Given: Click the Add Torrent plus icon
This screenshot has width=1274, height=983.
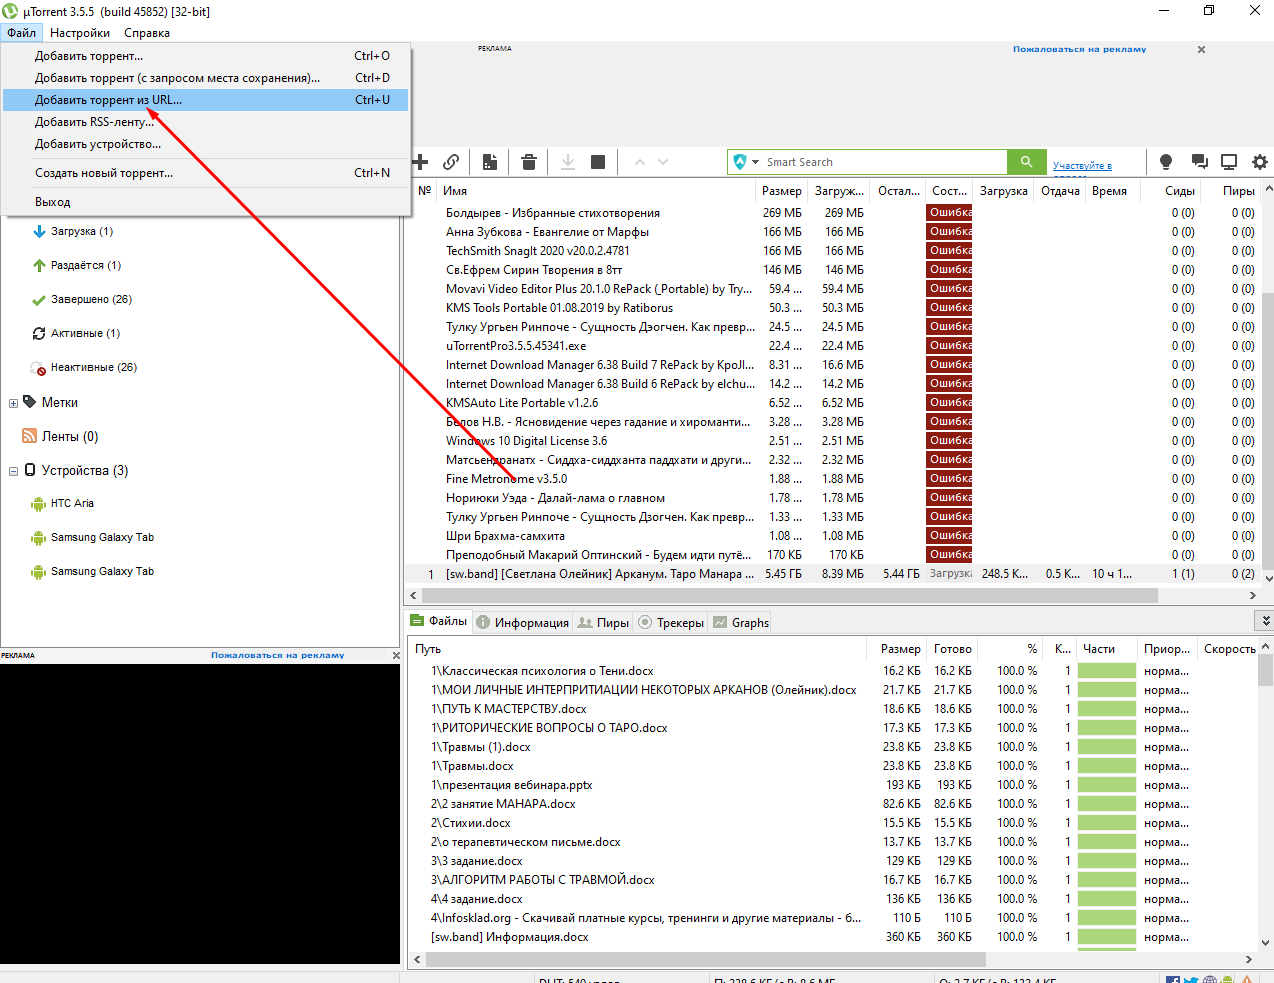Looking at the screenshot, I should tap(421, 162).
